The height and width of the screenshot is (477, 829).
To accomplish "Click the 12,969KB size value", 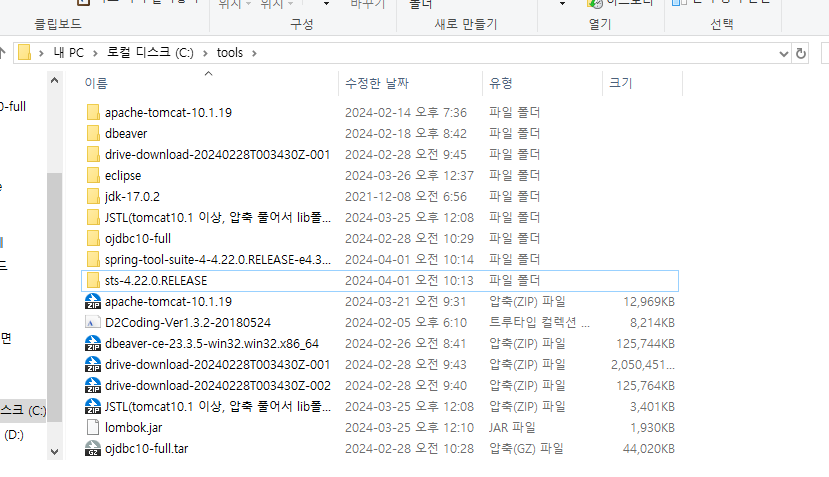I will click(649, 301).
